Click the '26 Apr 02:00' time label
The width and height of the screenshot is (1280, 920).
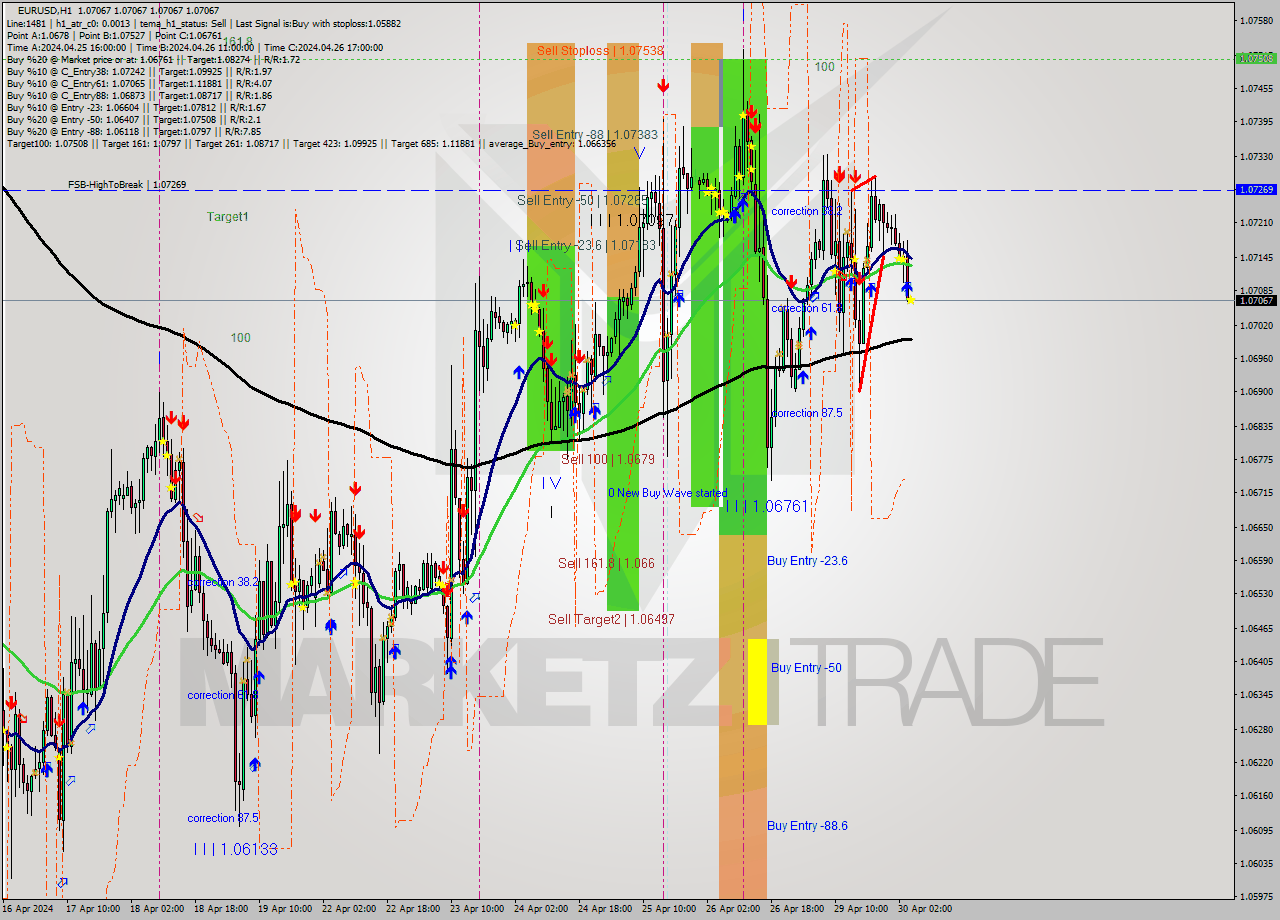732,909
